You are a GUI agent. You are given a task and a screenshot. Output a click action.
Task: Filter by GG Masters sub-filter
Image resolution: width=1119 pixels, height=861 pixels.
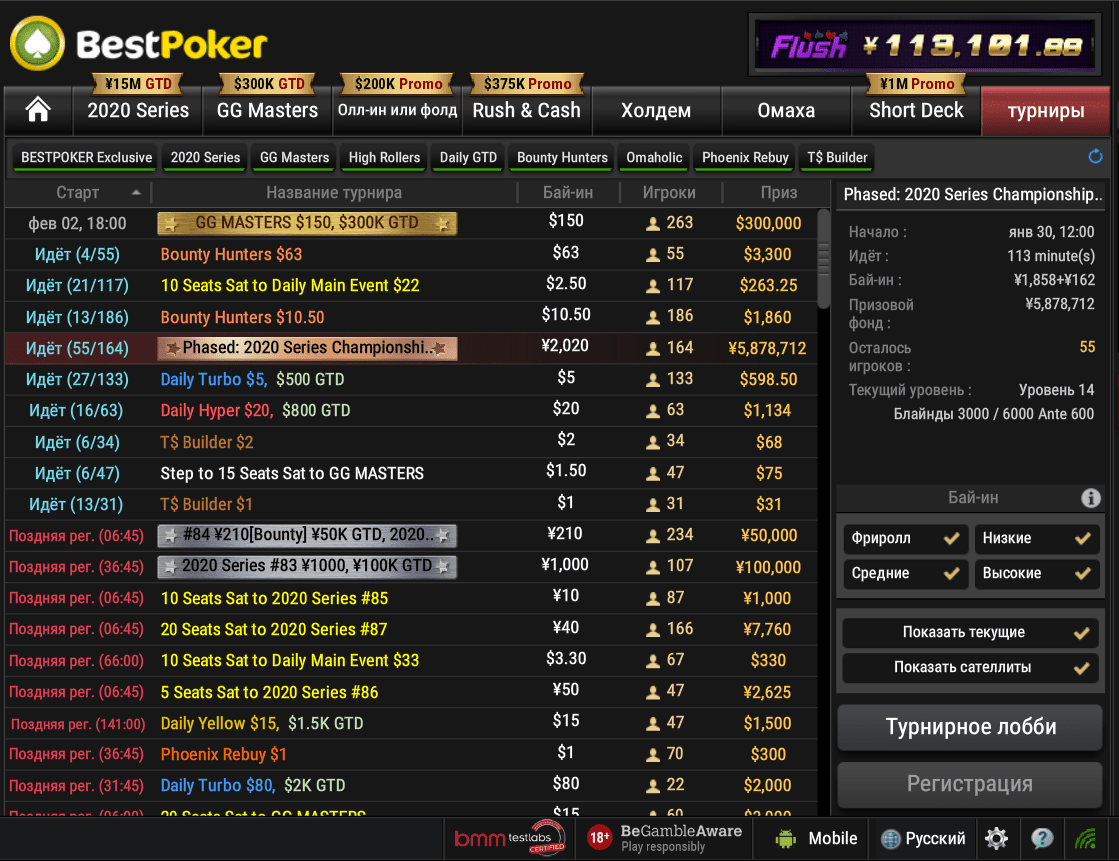point(295,158)
